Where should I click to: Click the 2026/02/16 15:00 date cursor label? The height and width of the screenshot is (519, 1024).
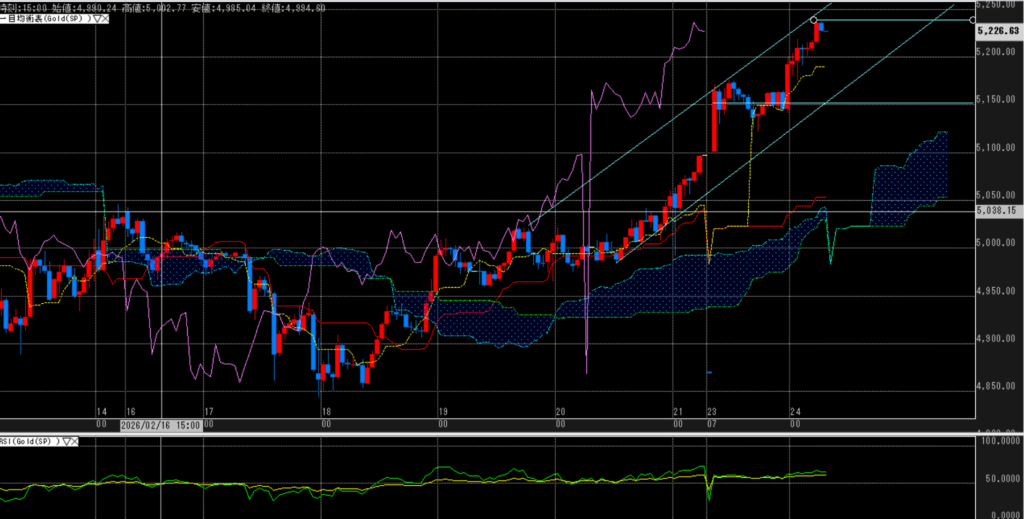point(161,424)
